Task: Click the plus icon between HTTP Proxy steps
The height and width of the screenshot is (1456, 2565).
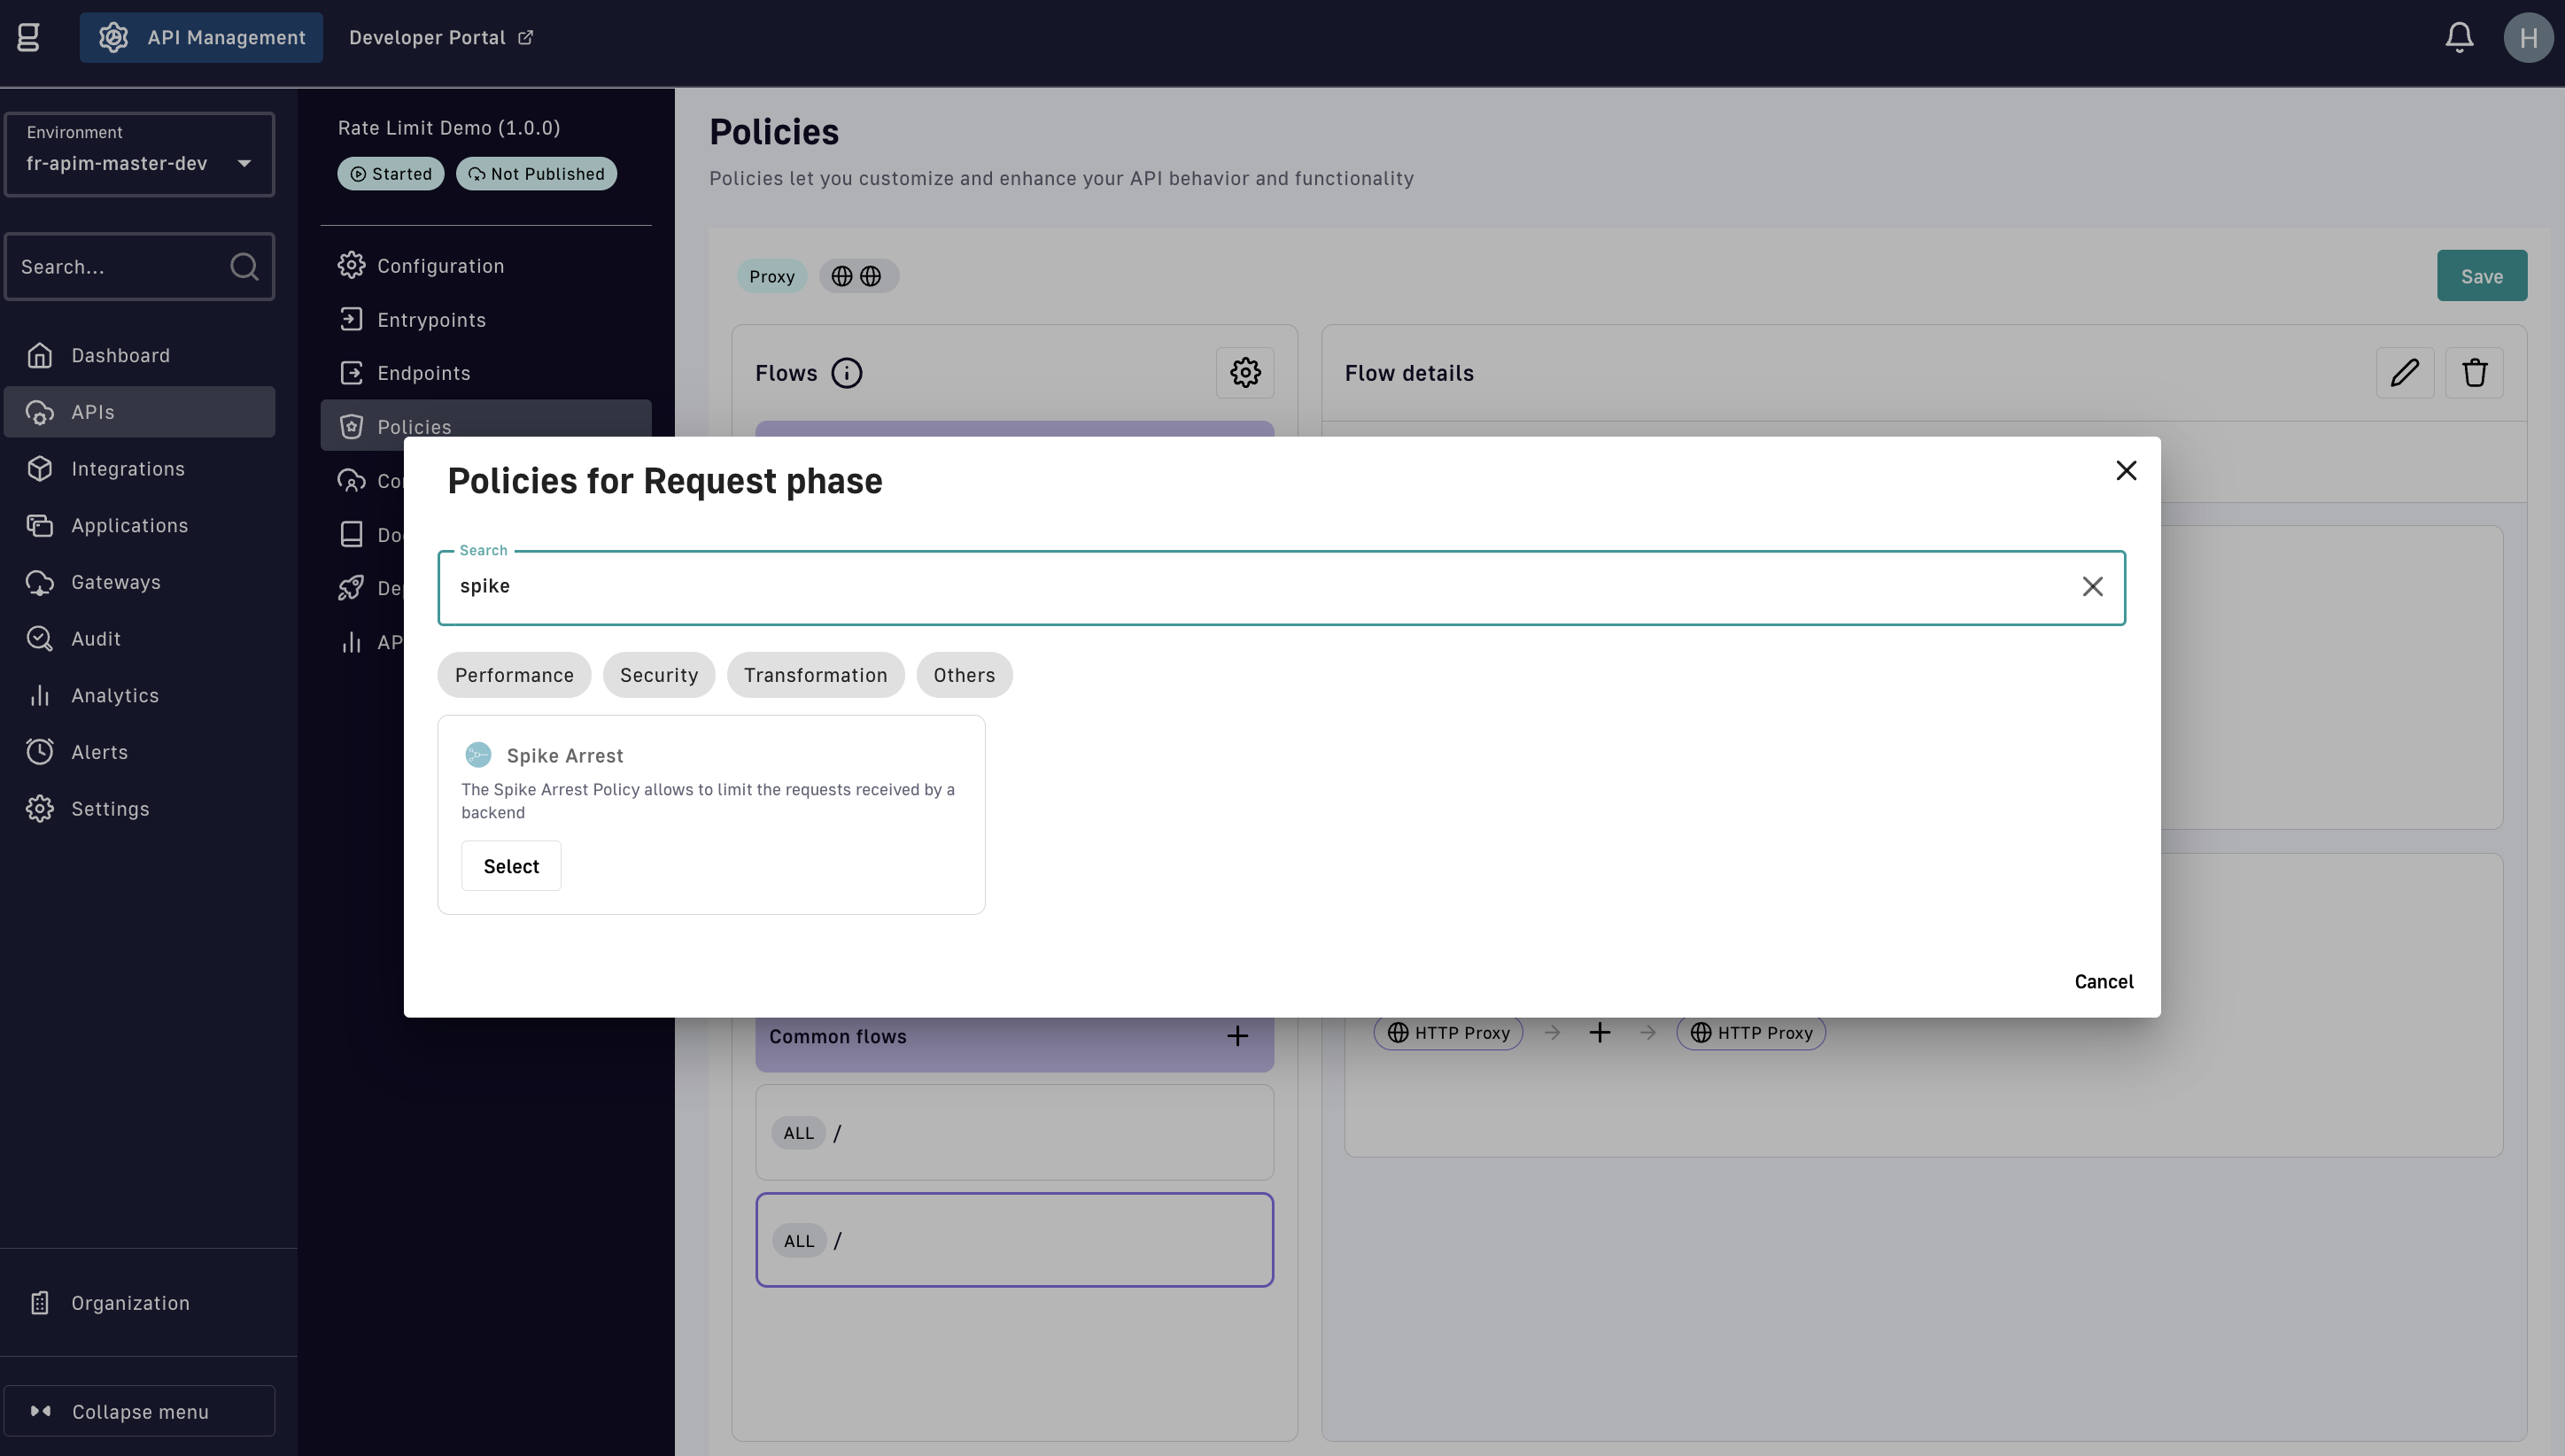Action: click(x=1599, y=1033)
